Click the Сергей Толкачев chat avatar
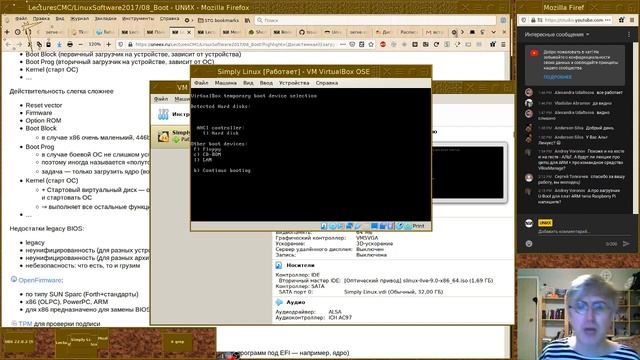The height and width of the screenshot is (360, 640). 529,178
